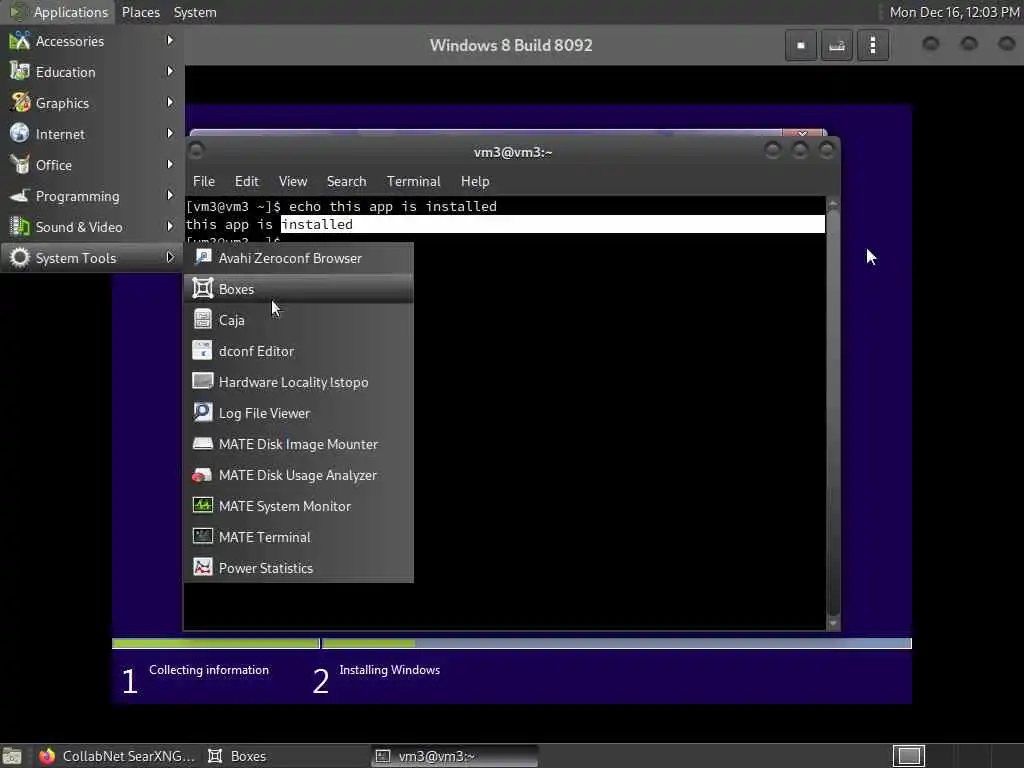Open the Applications menu in top panel
This screenshot has height=768, width=1024.
[59, 12]
